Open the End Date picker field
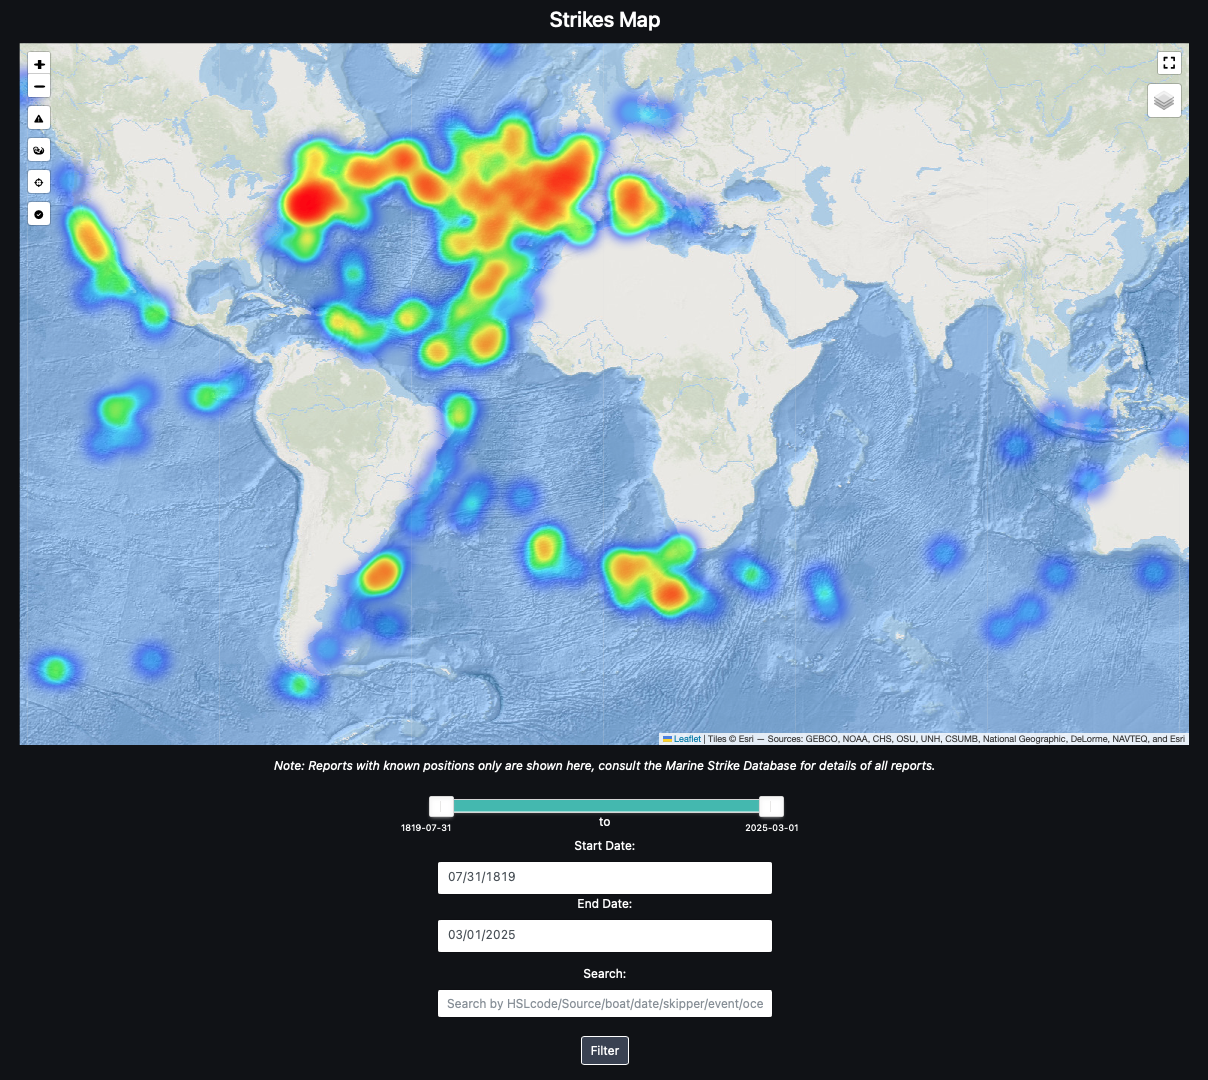 604,935
